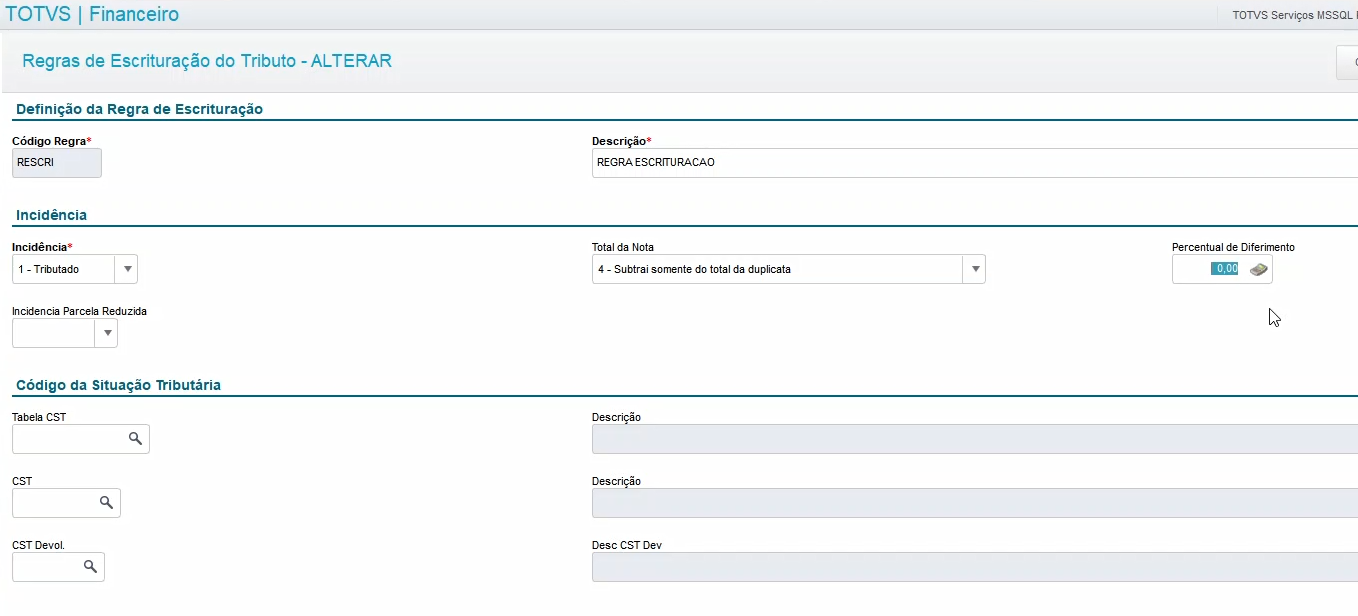Click the 'TOTVS | Financeiro' title

[x=92, y=14]
